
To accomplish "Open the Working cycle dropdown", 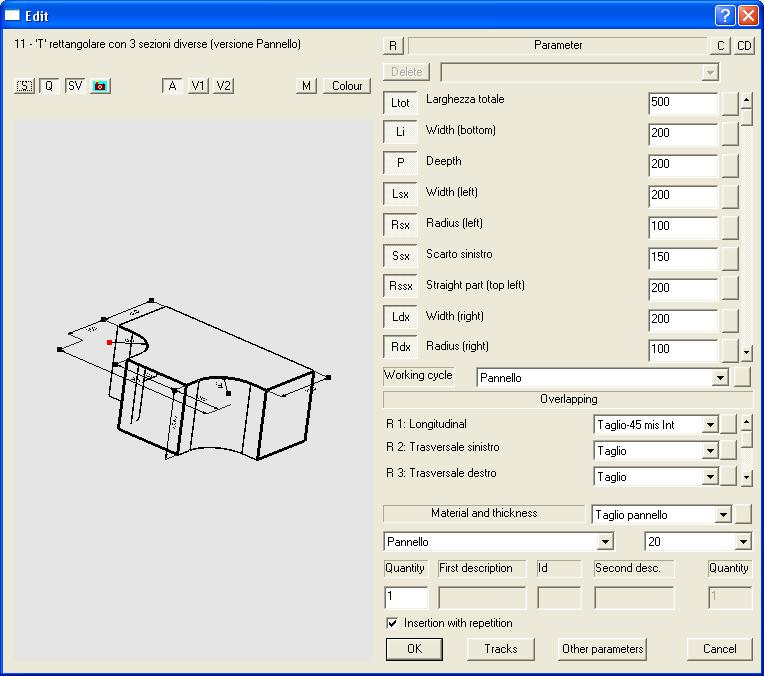I will (x=719, y=378).
